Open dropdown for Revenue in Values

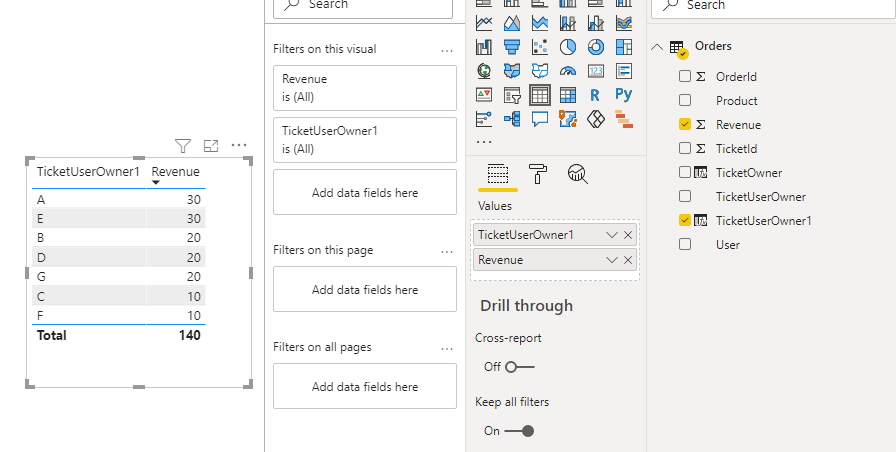611,260
